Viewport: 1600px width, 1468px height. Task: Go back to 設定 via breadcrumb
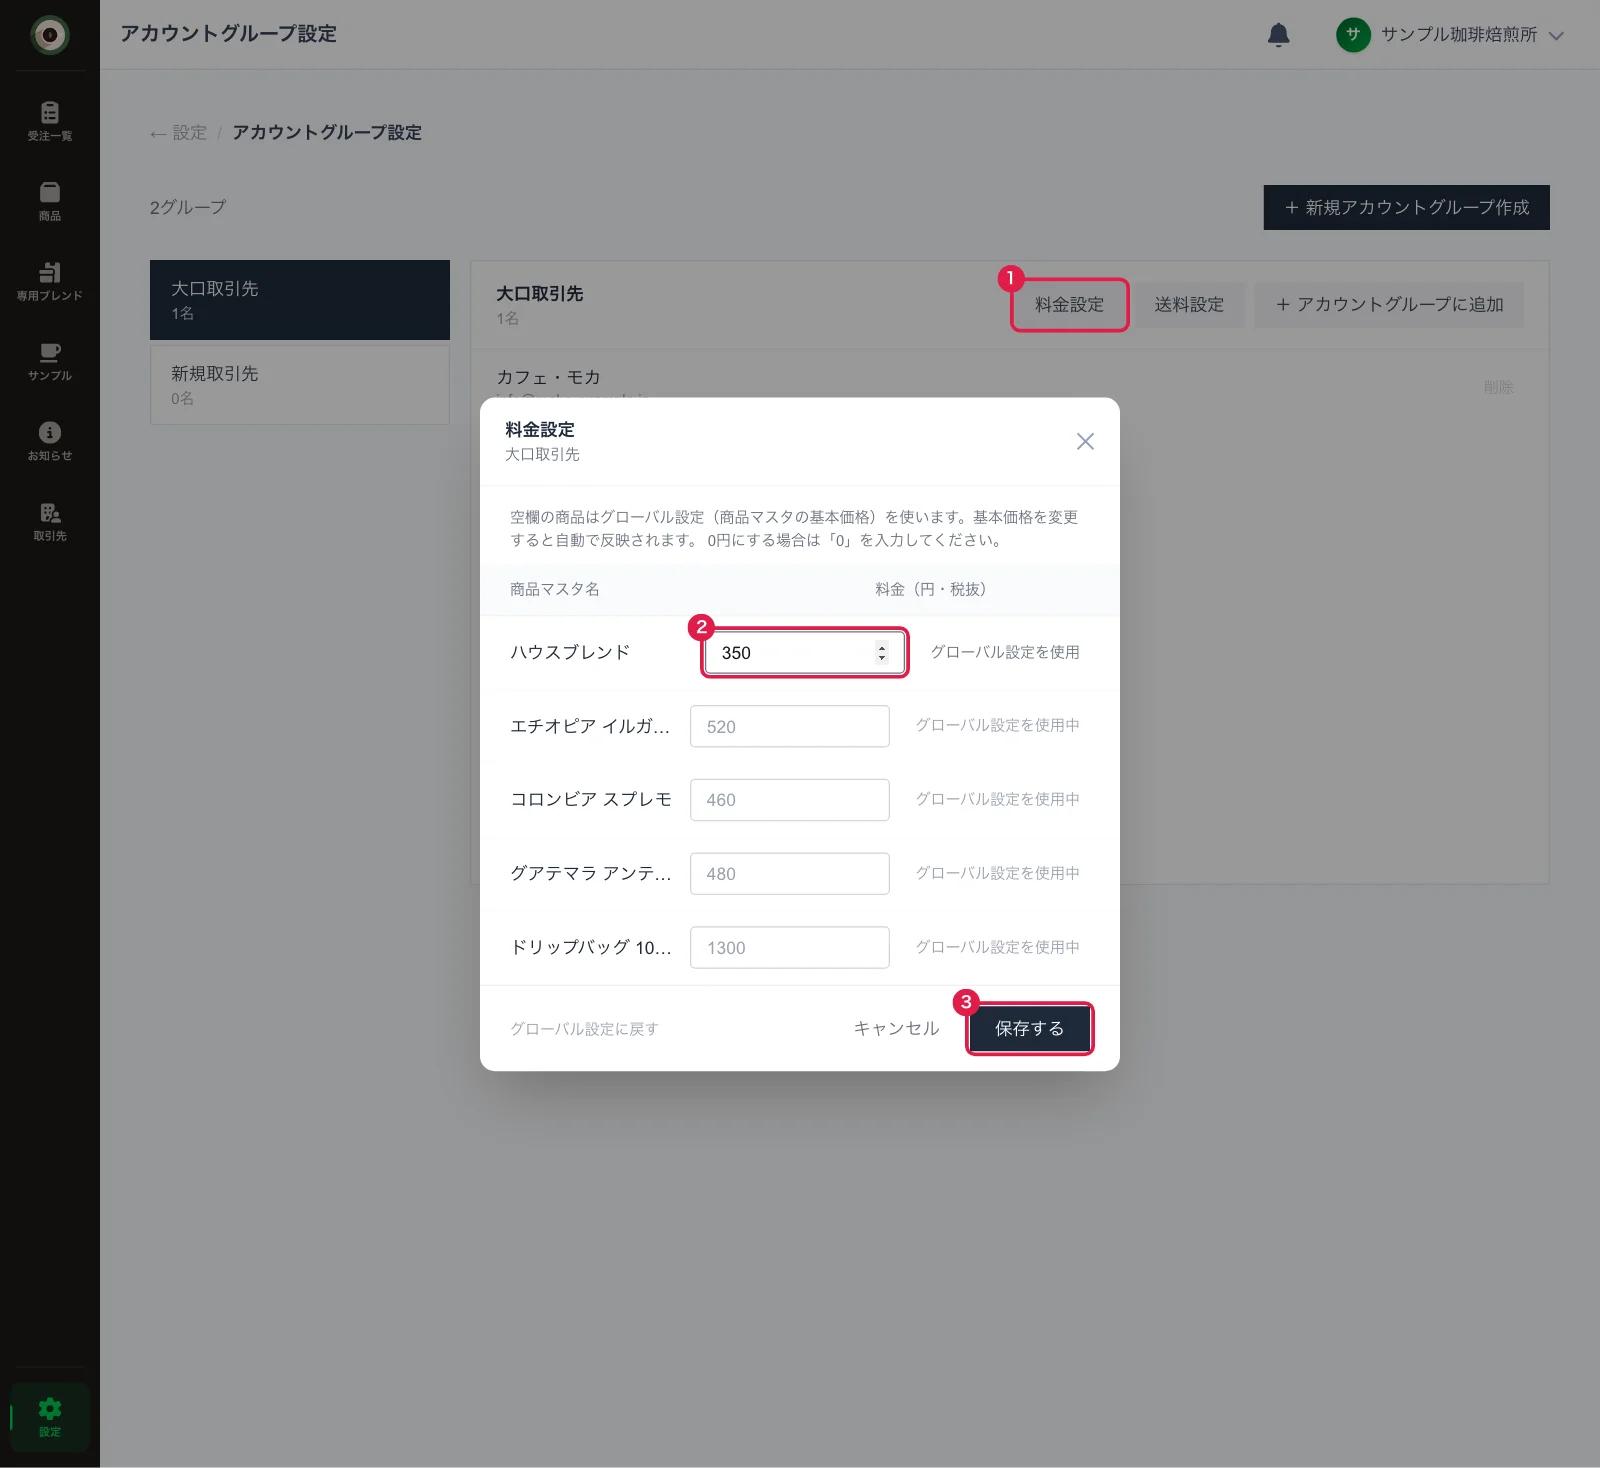coord(179,133)
